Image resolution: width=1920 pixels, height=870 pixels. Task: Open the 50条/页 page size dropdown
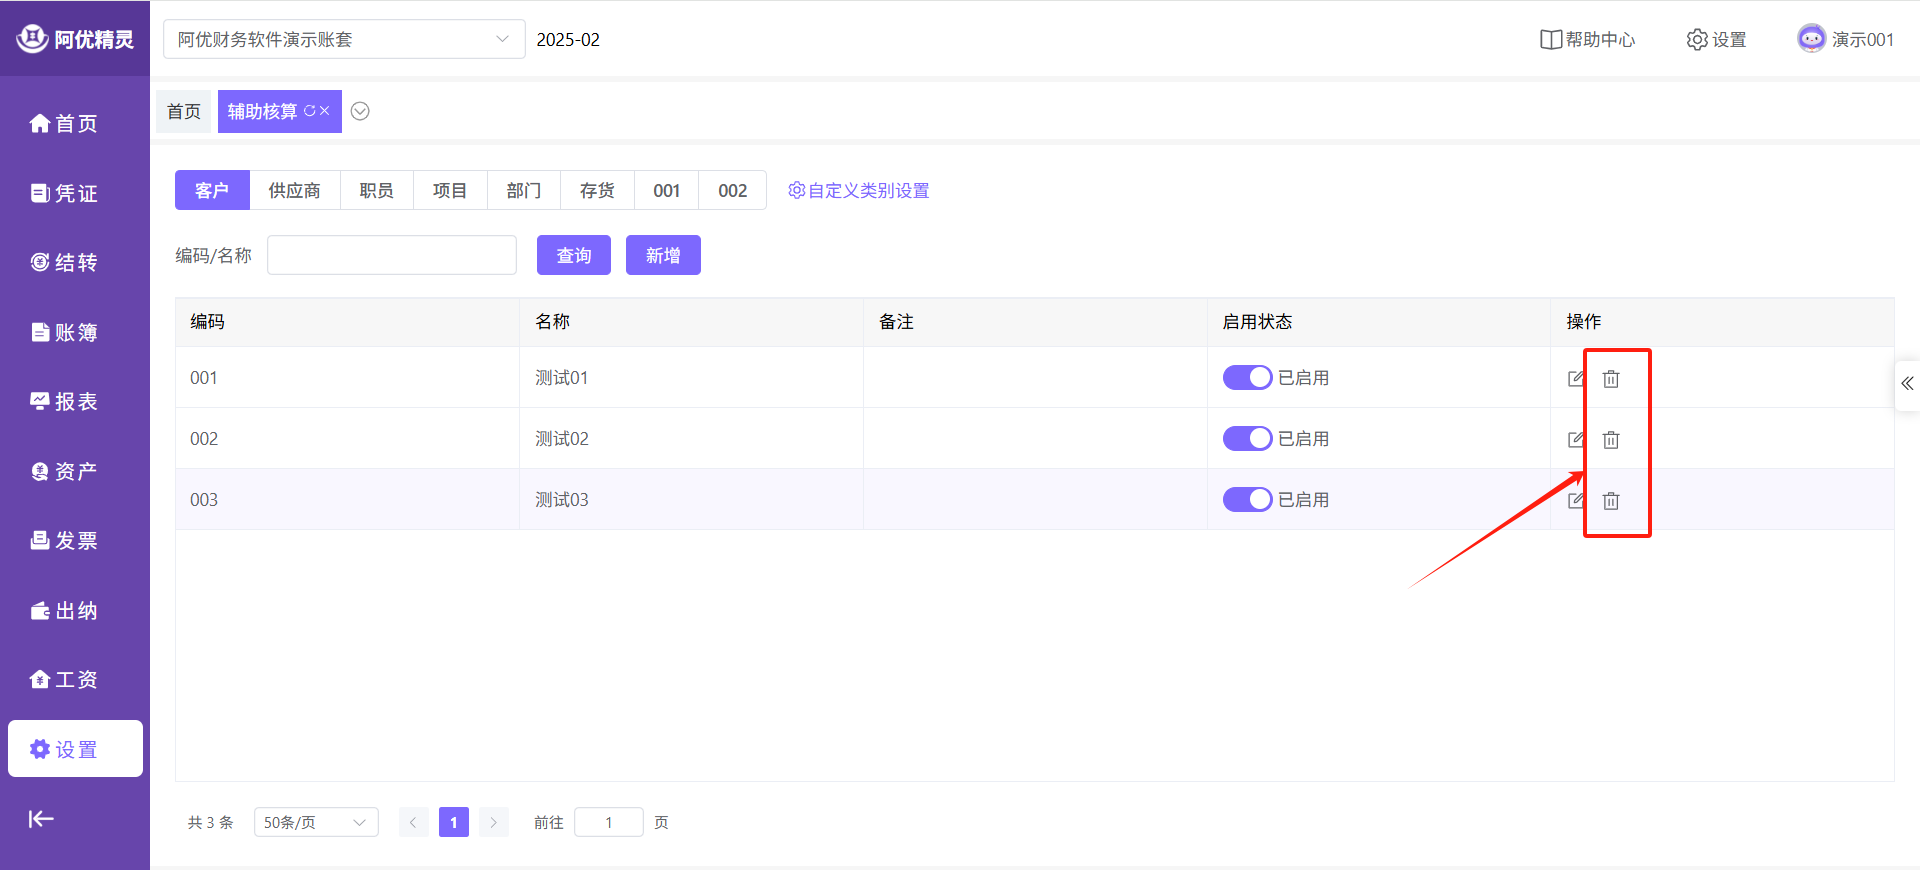[315, 822]
